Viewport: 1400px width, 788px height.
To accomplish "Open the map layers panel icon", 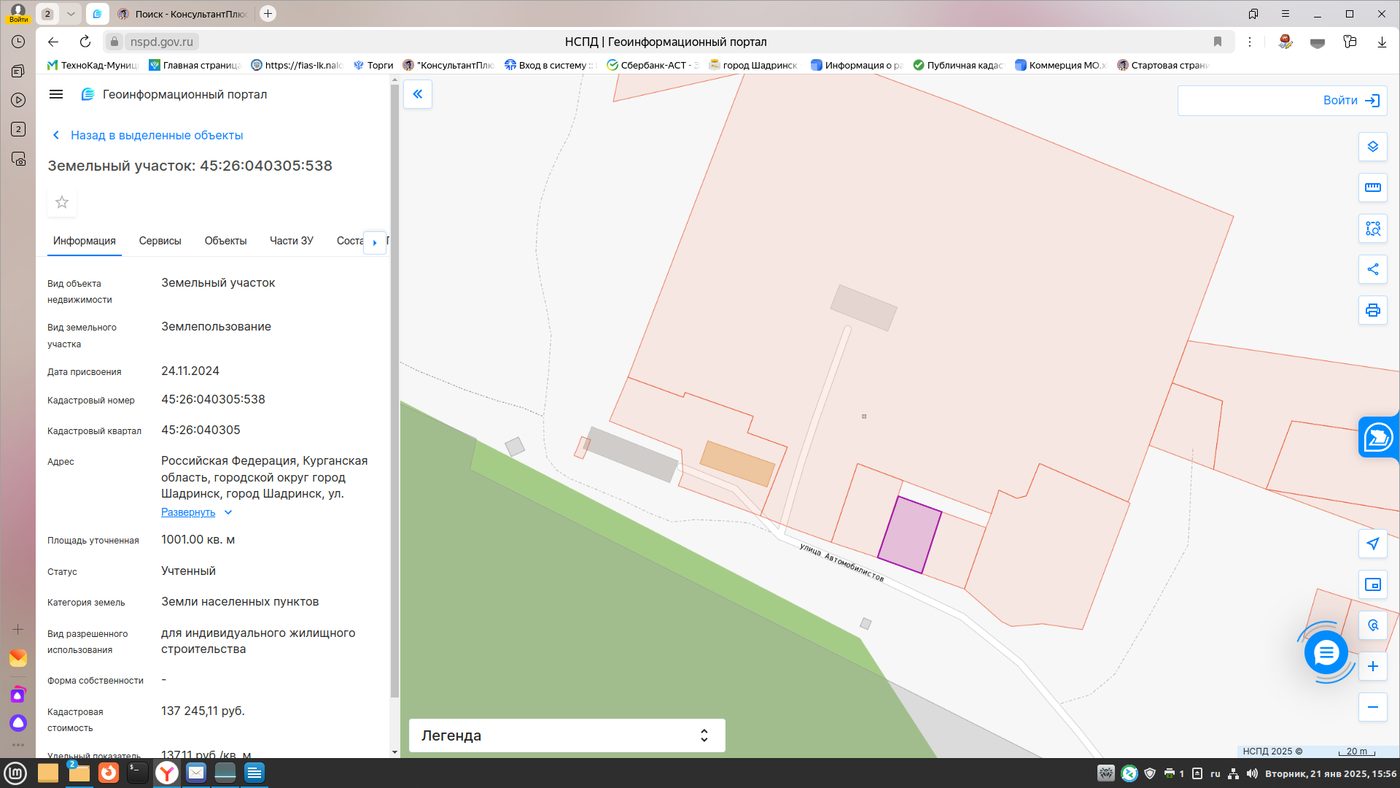I will (1373, 147).
